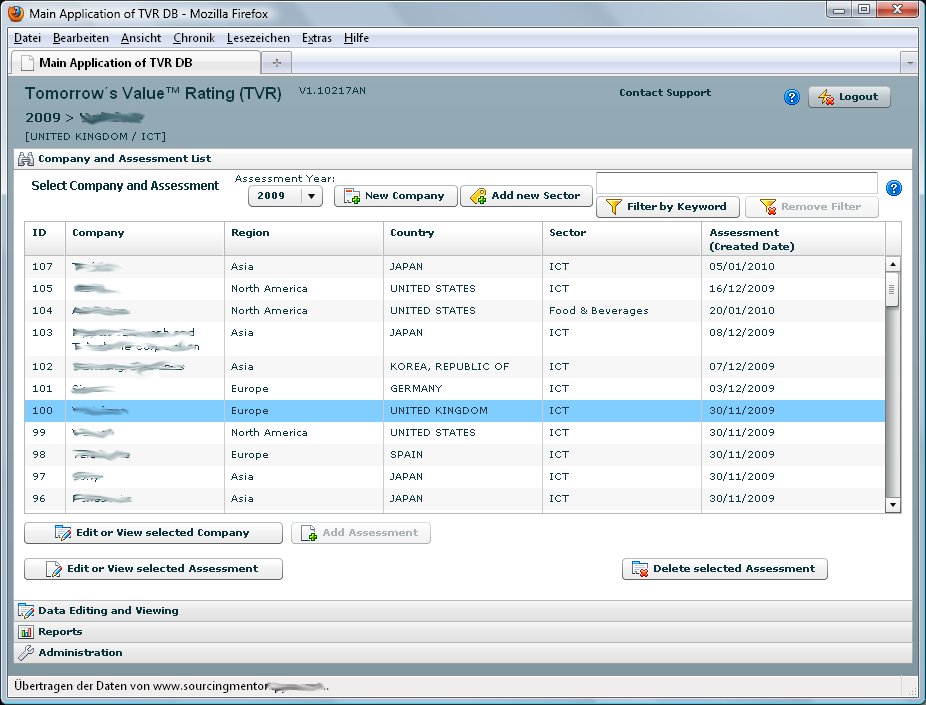The image size is (926, 705).
Task: Open the Extras menu
Action: coord(317,38)
